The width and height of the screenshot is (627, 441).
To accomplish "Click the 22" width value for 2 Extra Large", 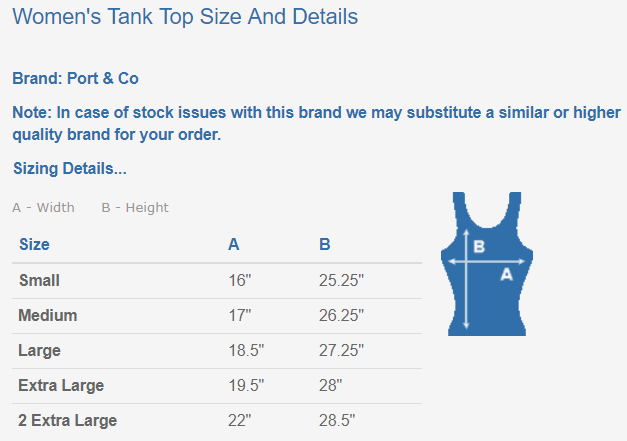I will 239,420.
